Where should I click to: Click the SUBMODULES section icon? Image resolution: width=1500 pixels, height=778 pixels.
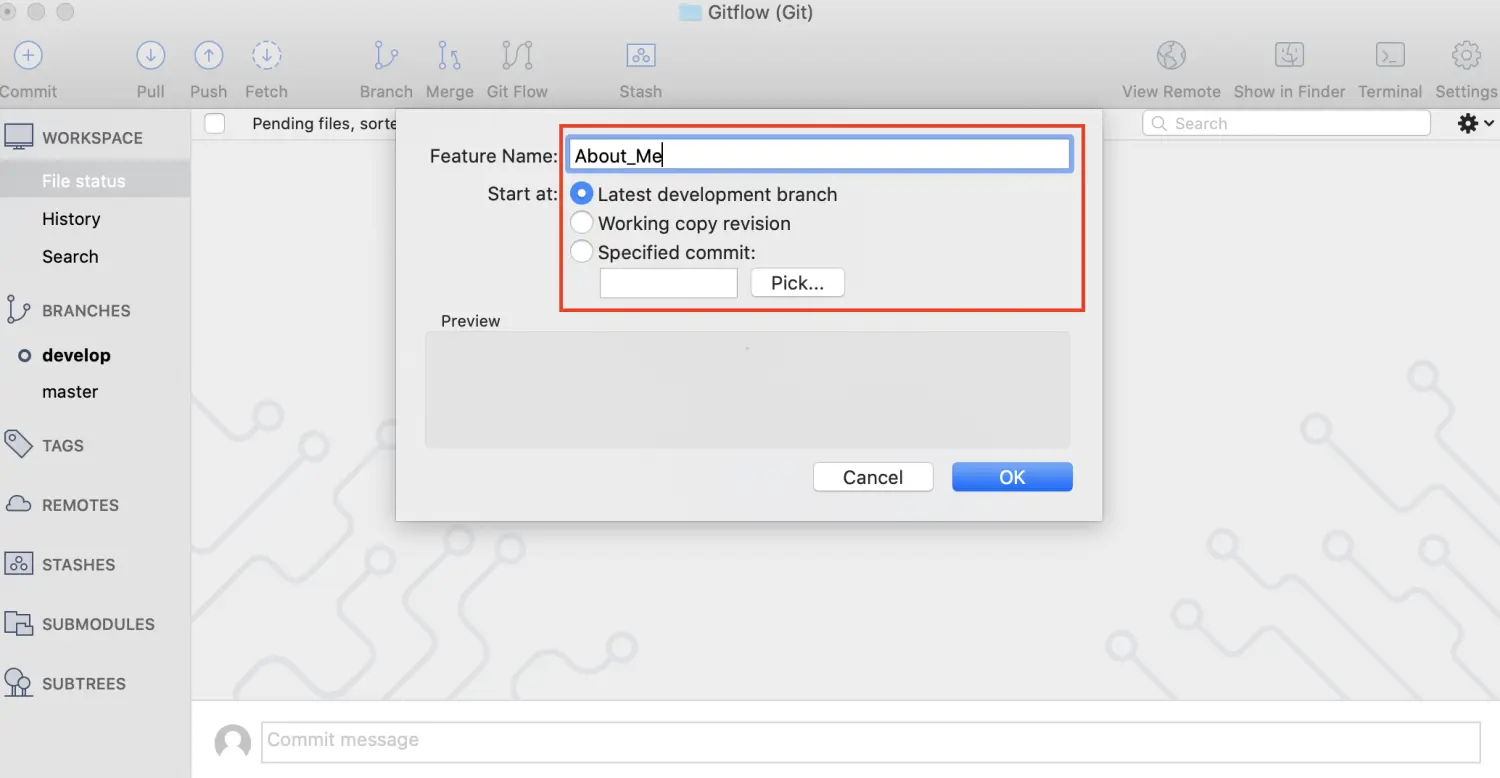(18, 623)
